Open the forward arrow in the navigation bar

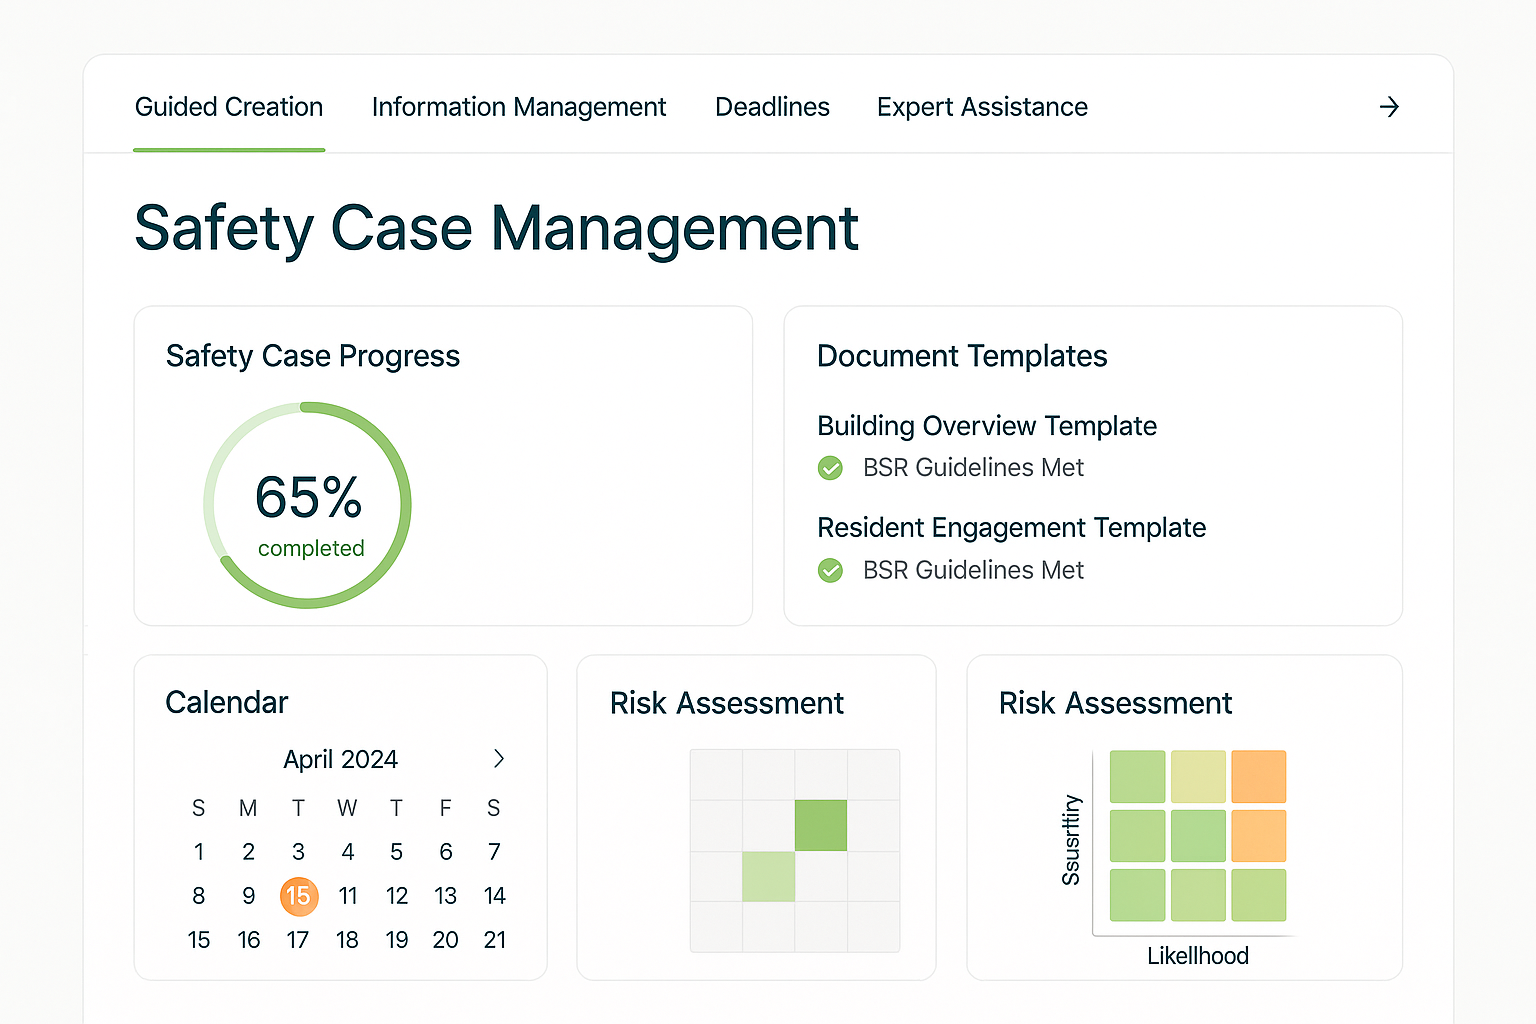[1389, 107]
